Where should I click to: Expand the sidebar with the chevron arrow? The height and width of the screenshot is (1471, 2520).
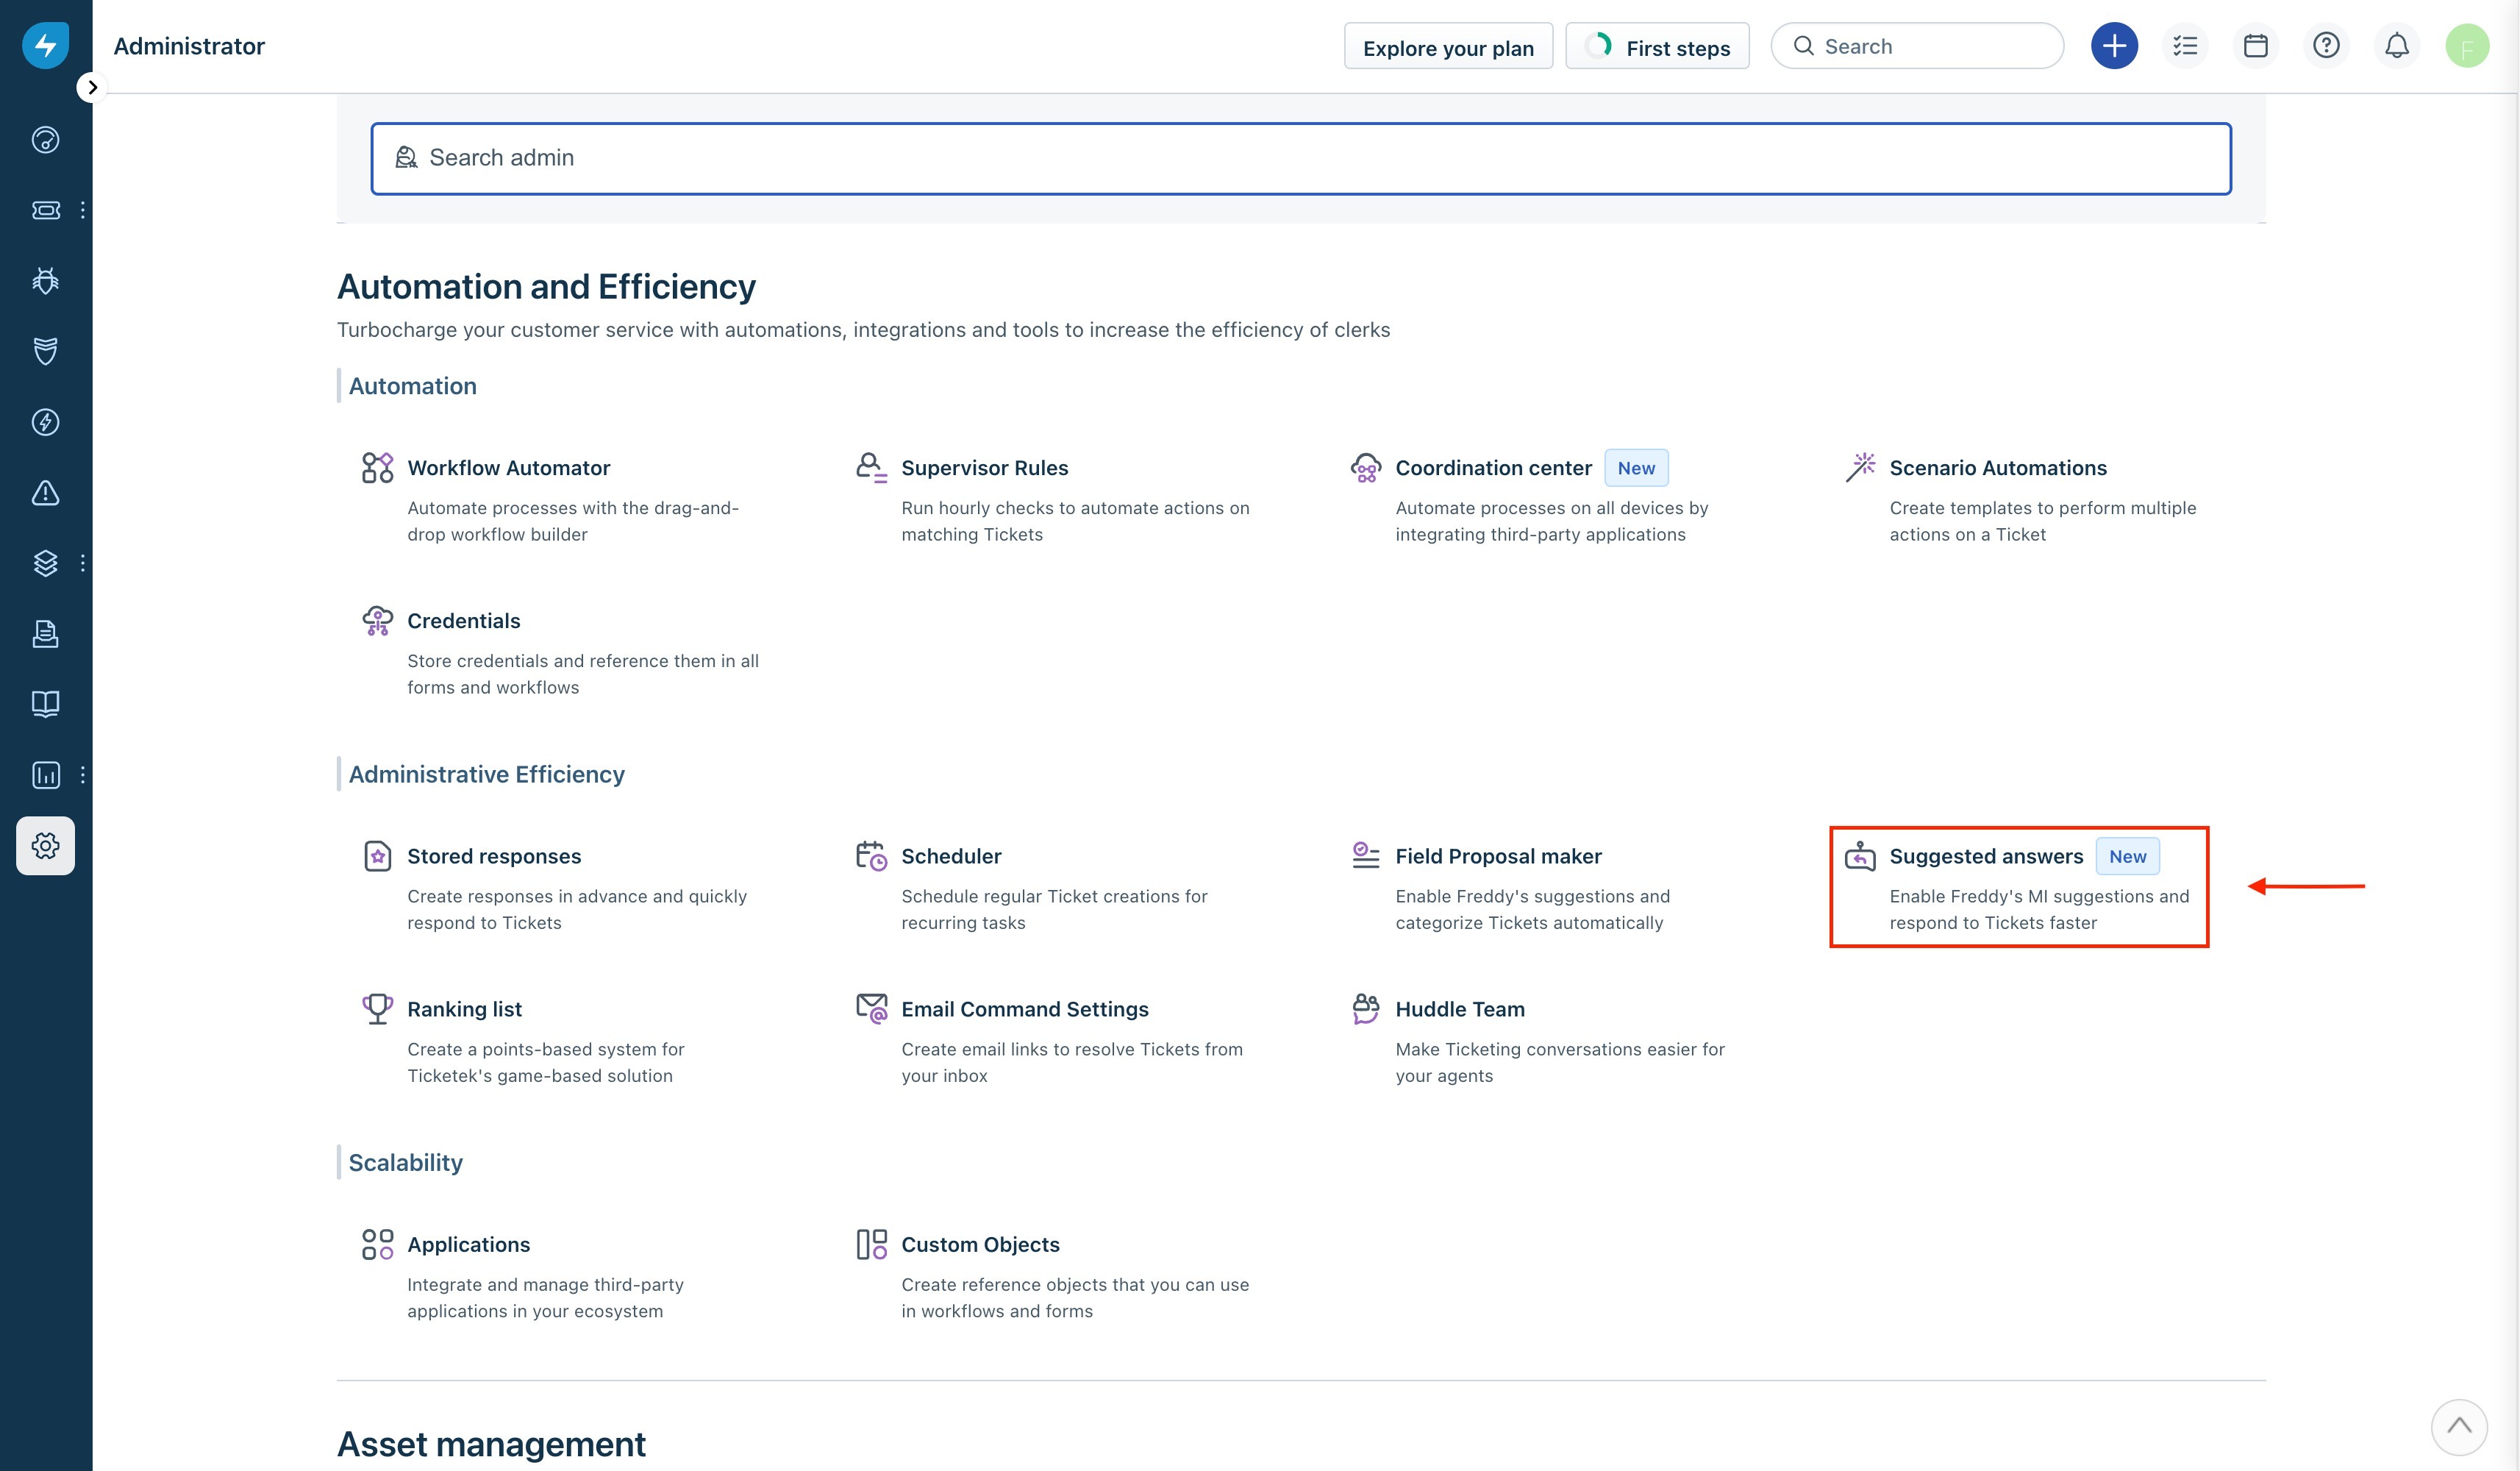pyautogui.click(x=92, y=88)
